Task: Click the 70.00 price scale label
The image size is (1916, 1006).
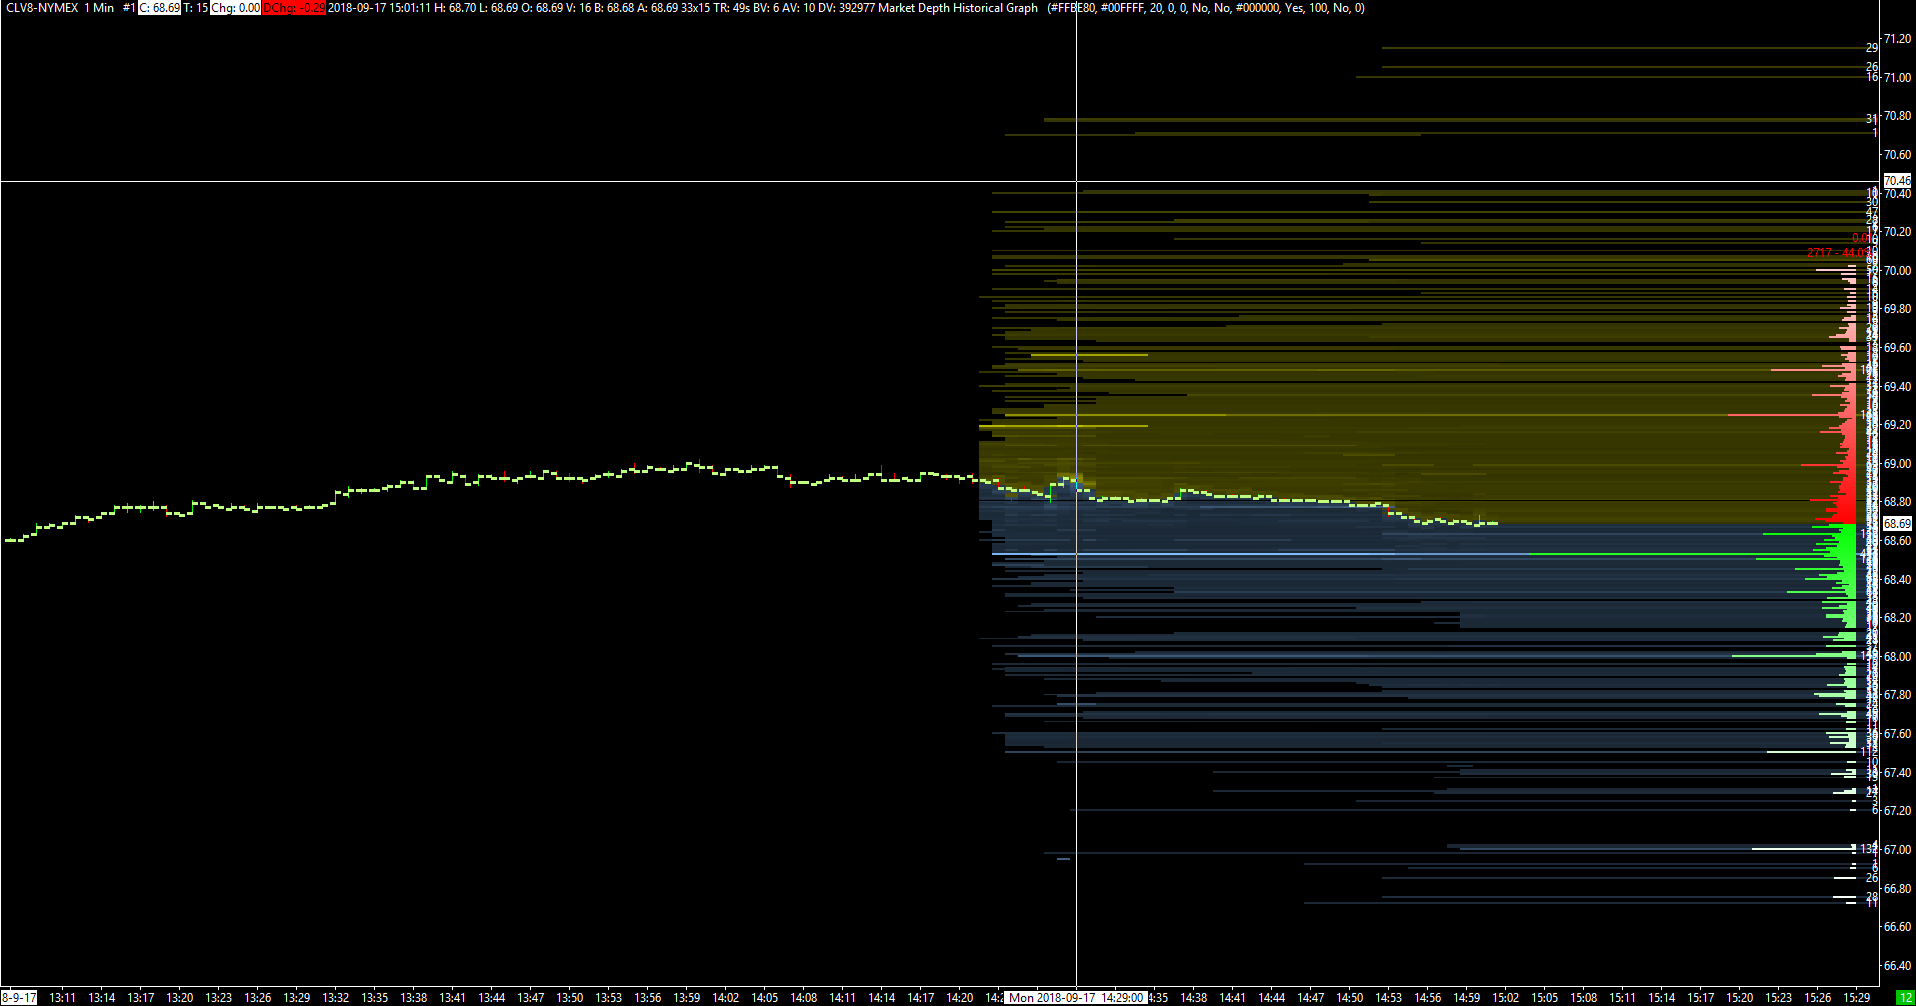Action: pos(1897,271)
